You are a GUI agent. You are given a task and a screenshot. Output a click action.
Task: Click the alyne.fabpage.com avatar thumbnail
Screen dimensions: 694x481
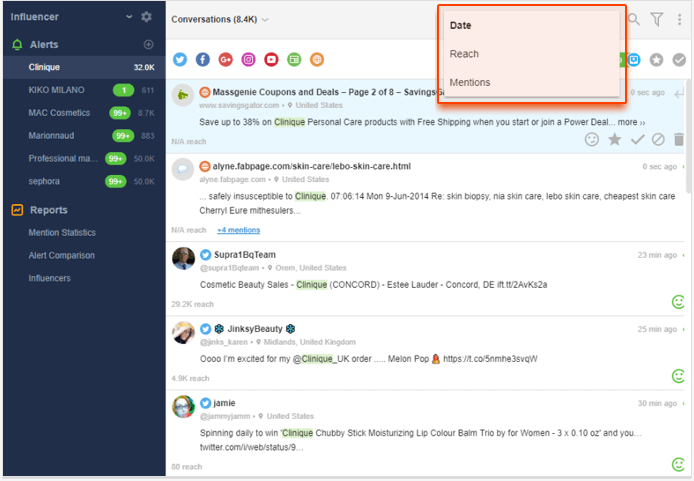[x=183, y=169]
